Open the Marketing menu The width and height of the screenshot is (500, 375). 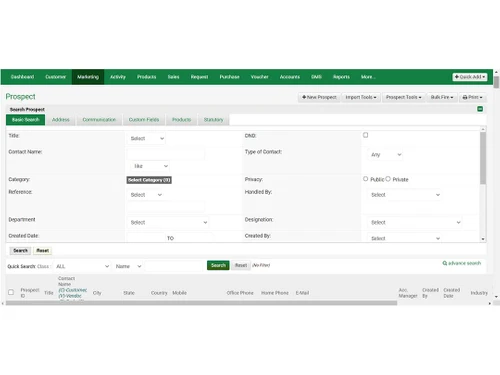coord(88,77)
